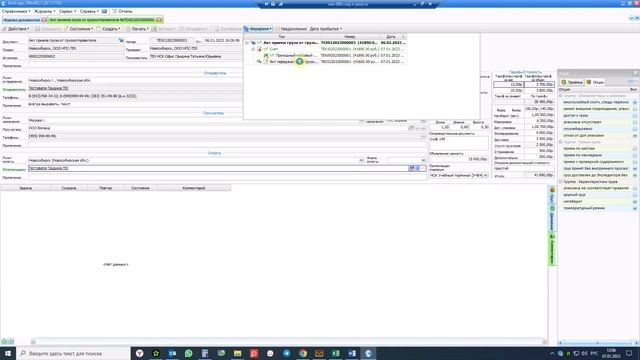Toggle температурный режим checkbox
This screenshot has width=640, height=360.
[635, 208]
